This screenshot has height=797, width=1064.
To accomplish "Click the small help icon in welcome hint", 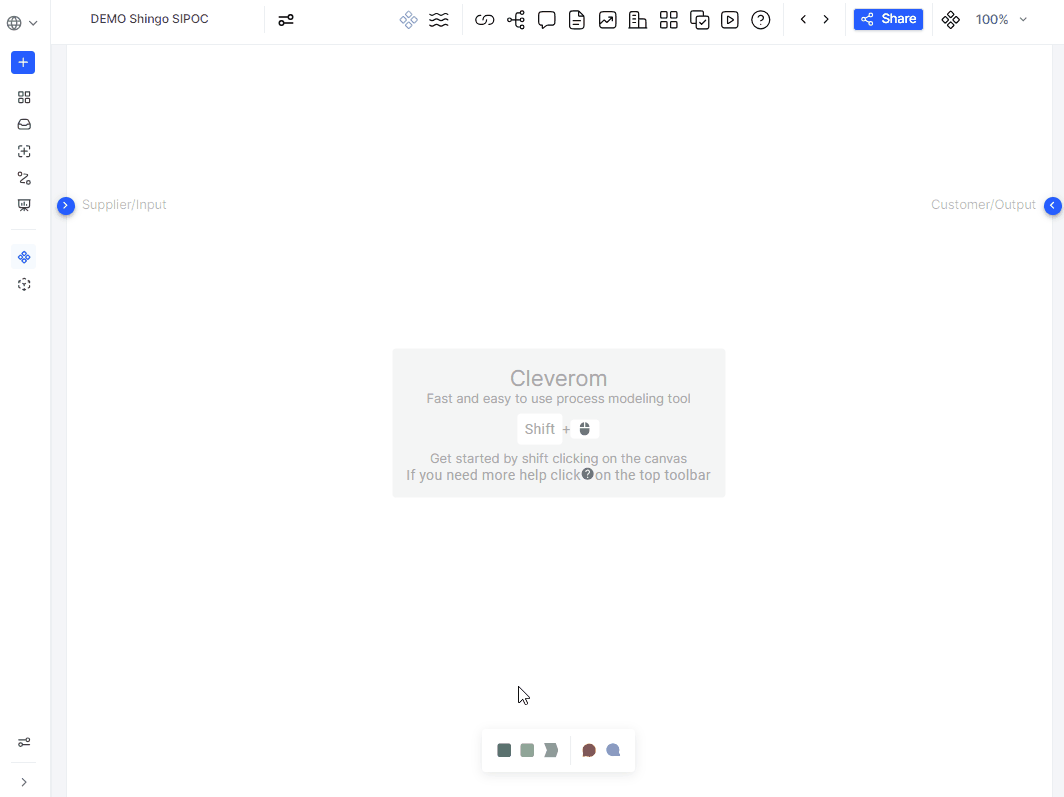I will coord(588,473).
